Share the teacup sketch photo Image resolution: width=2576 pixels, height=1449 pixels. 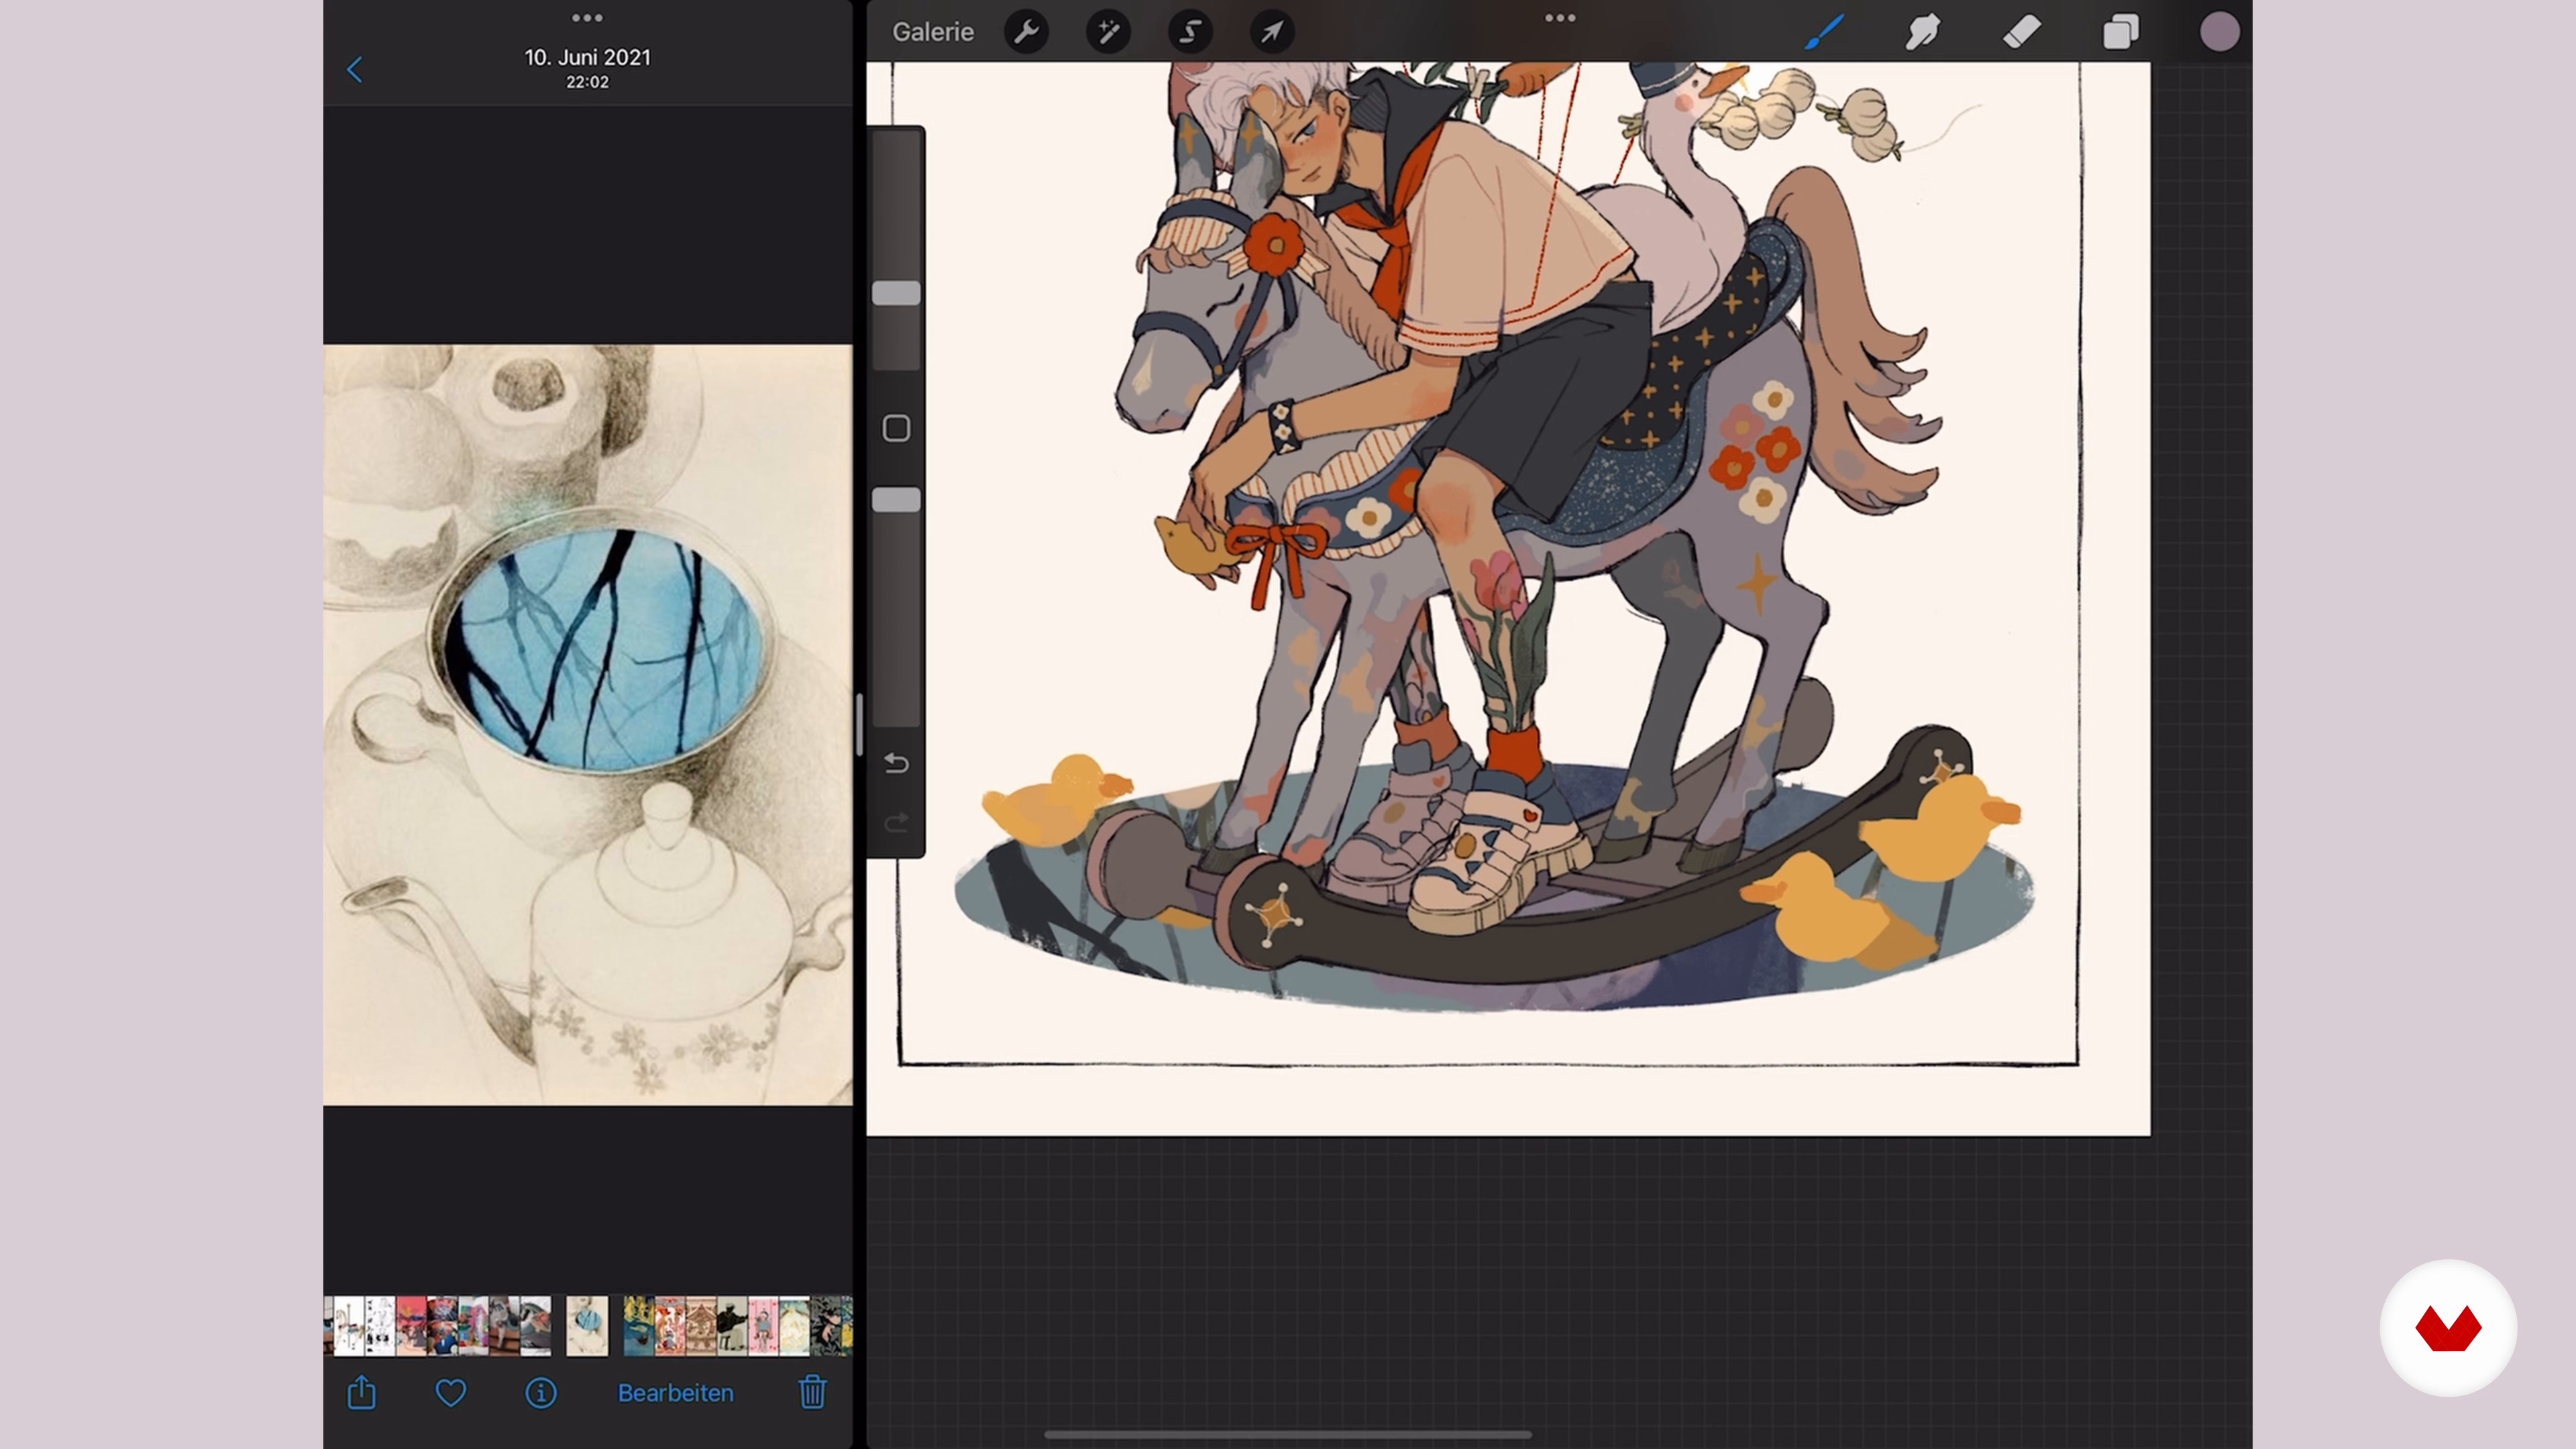[361, 1392]
